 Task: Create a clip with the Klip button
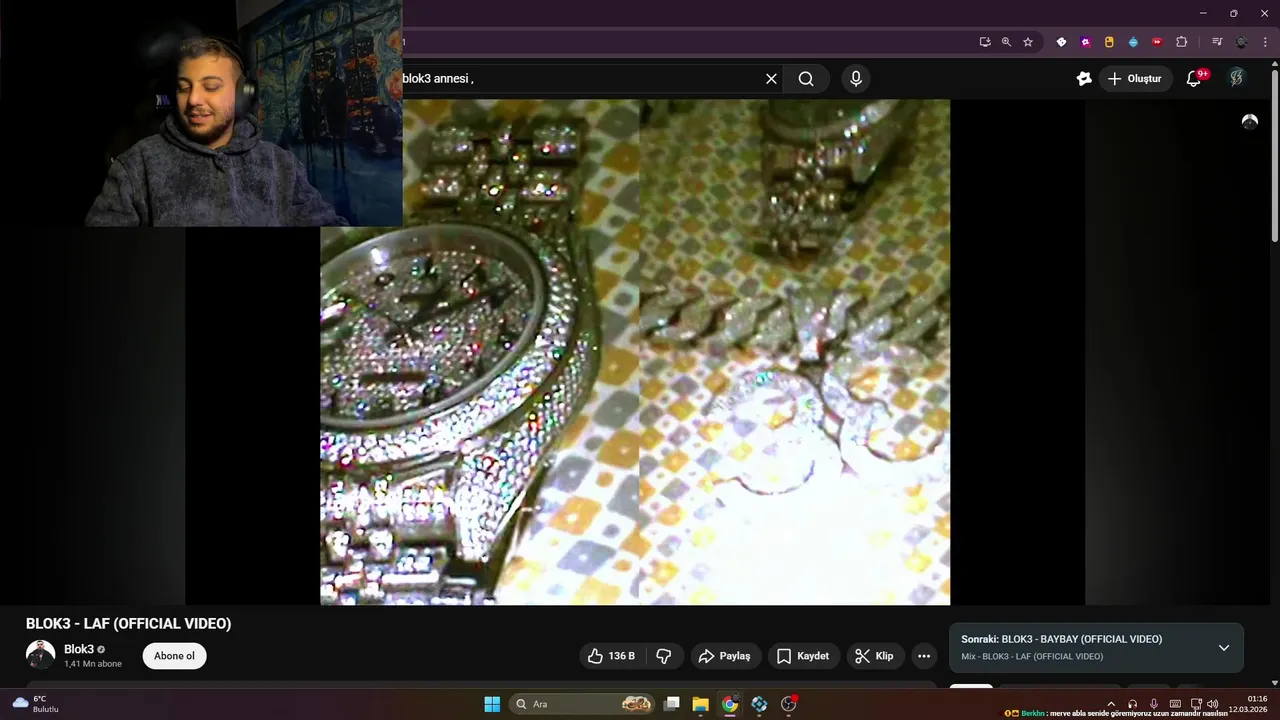pyautogui.click(x=874, y=656)
